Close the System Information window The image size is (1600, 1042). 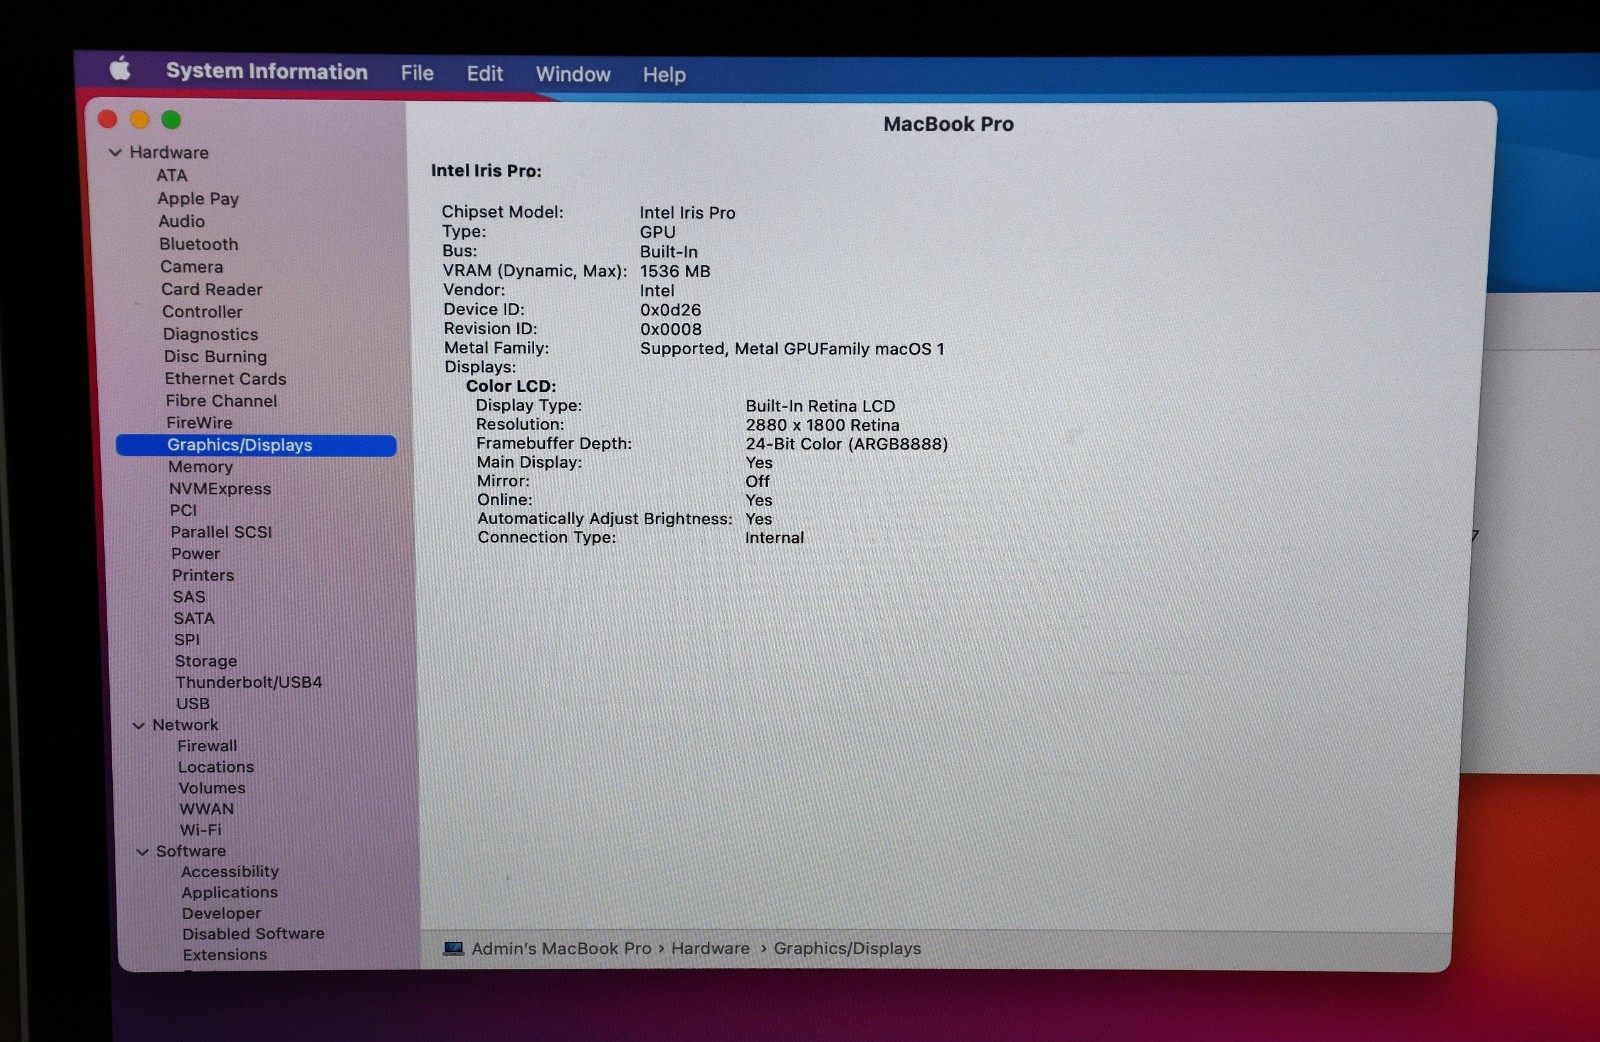(108, 119)
